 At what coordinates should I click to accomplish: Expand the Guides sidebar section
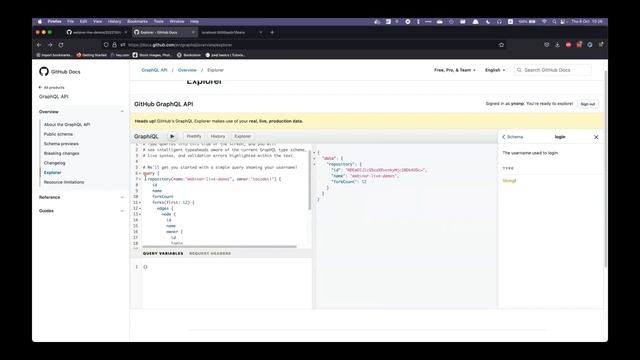tap(122, 211)
